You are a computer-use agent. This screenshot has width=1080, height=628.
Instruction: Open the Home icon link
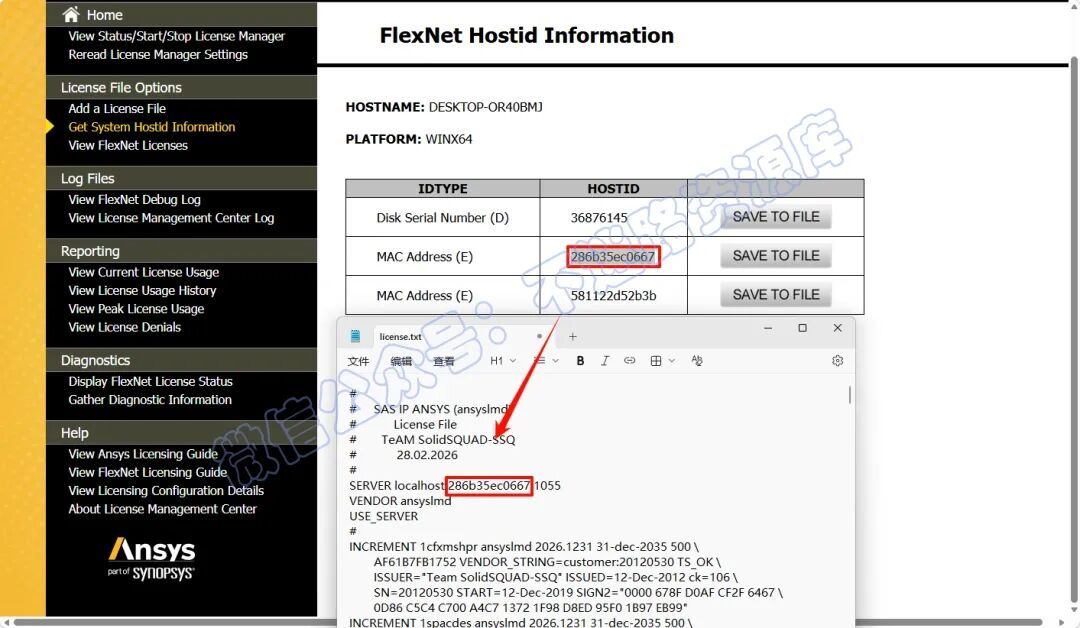(71, 14)
